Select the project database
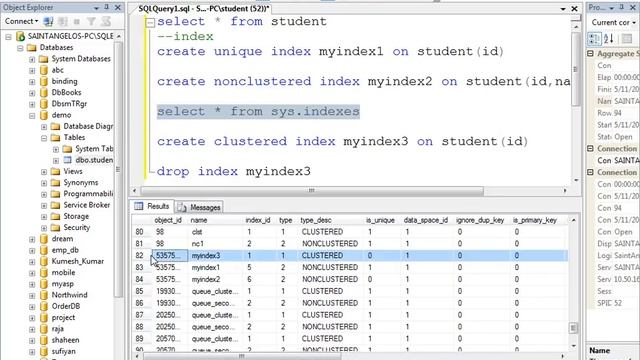This screenshot has width=640, height=360. click(58, 317)
